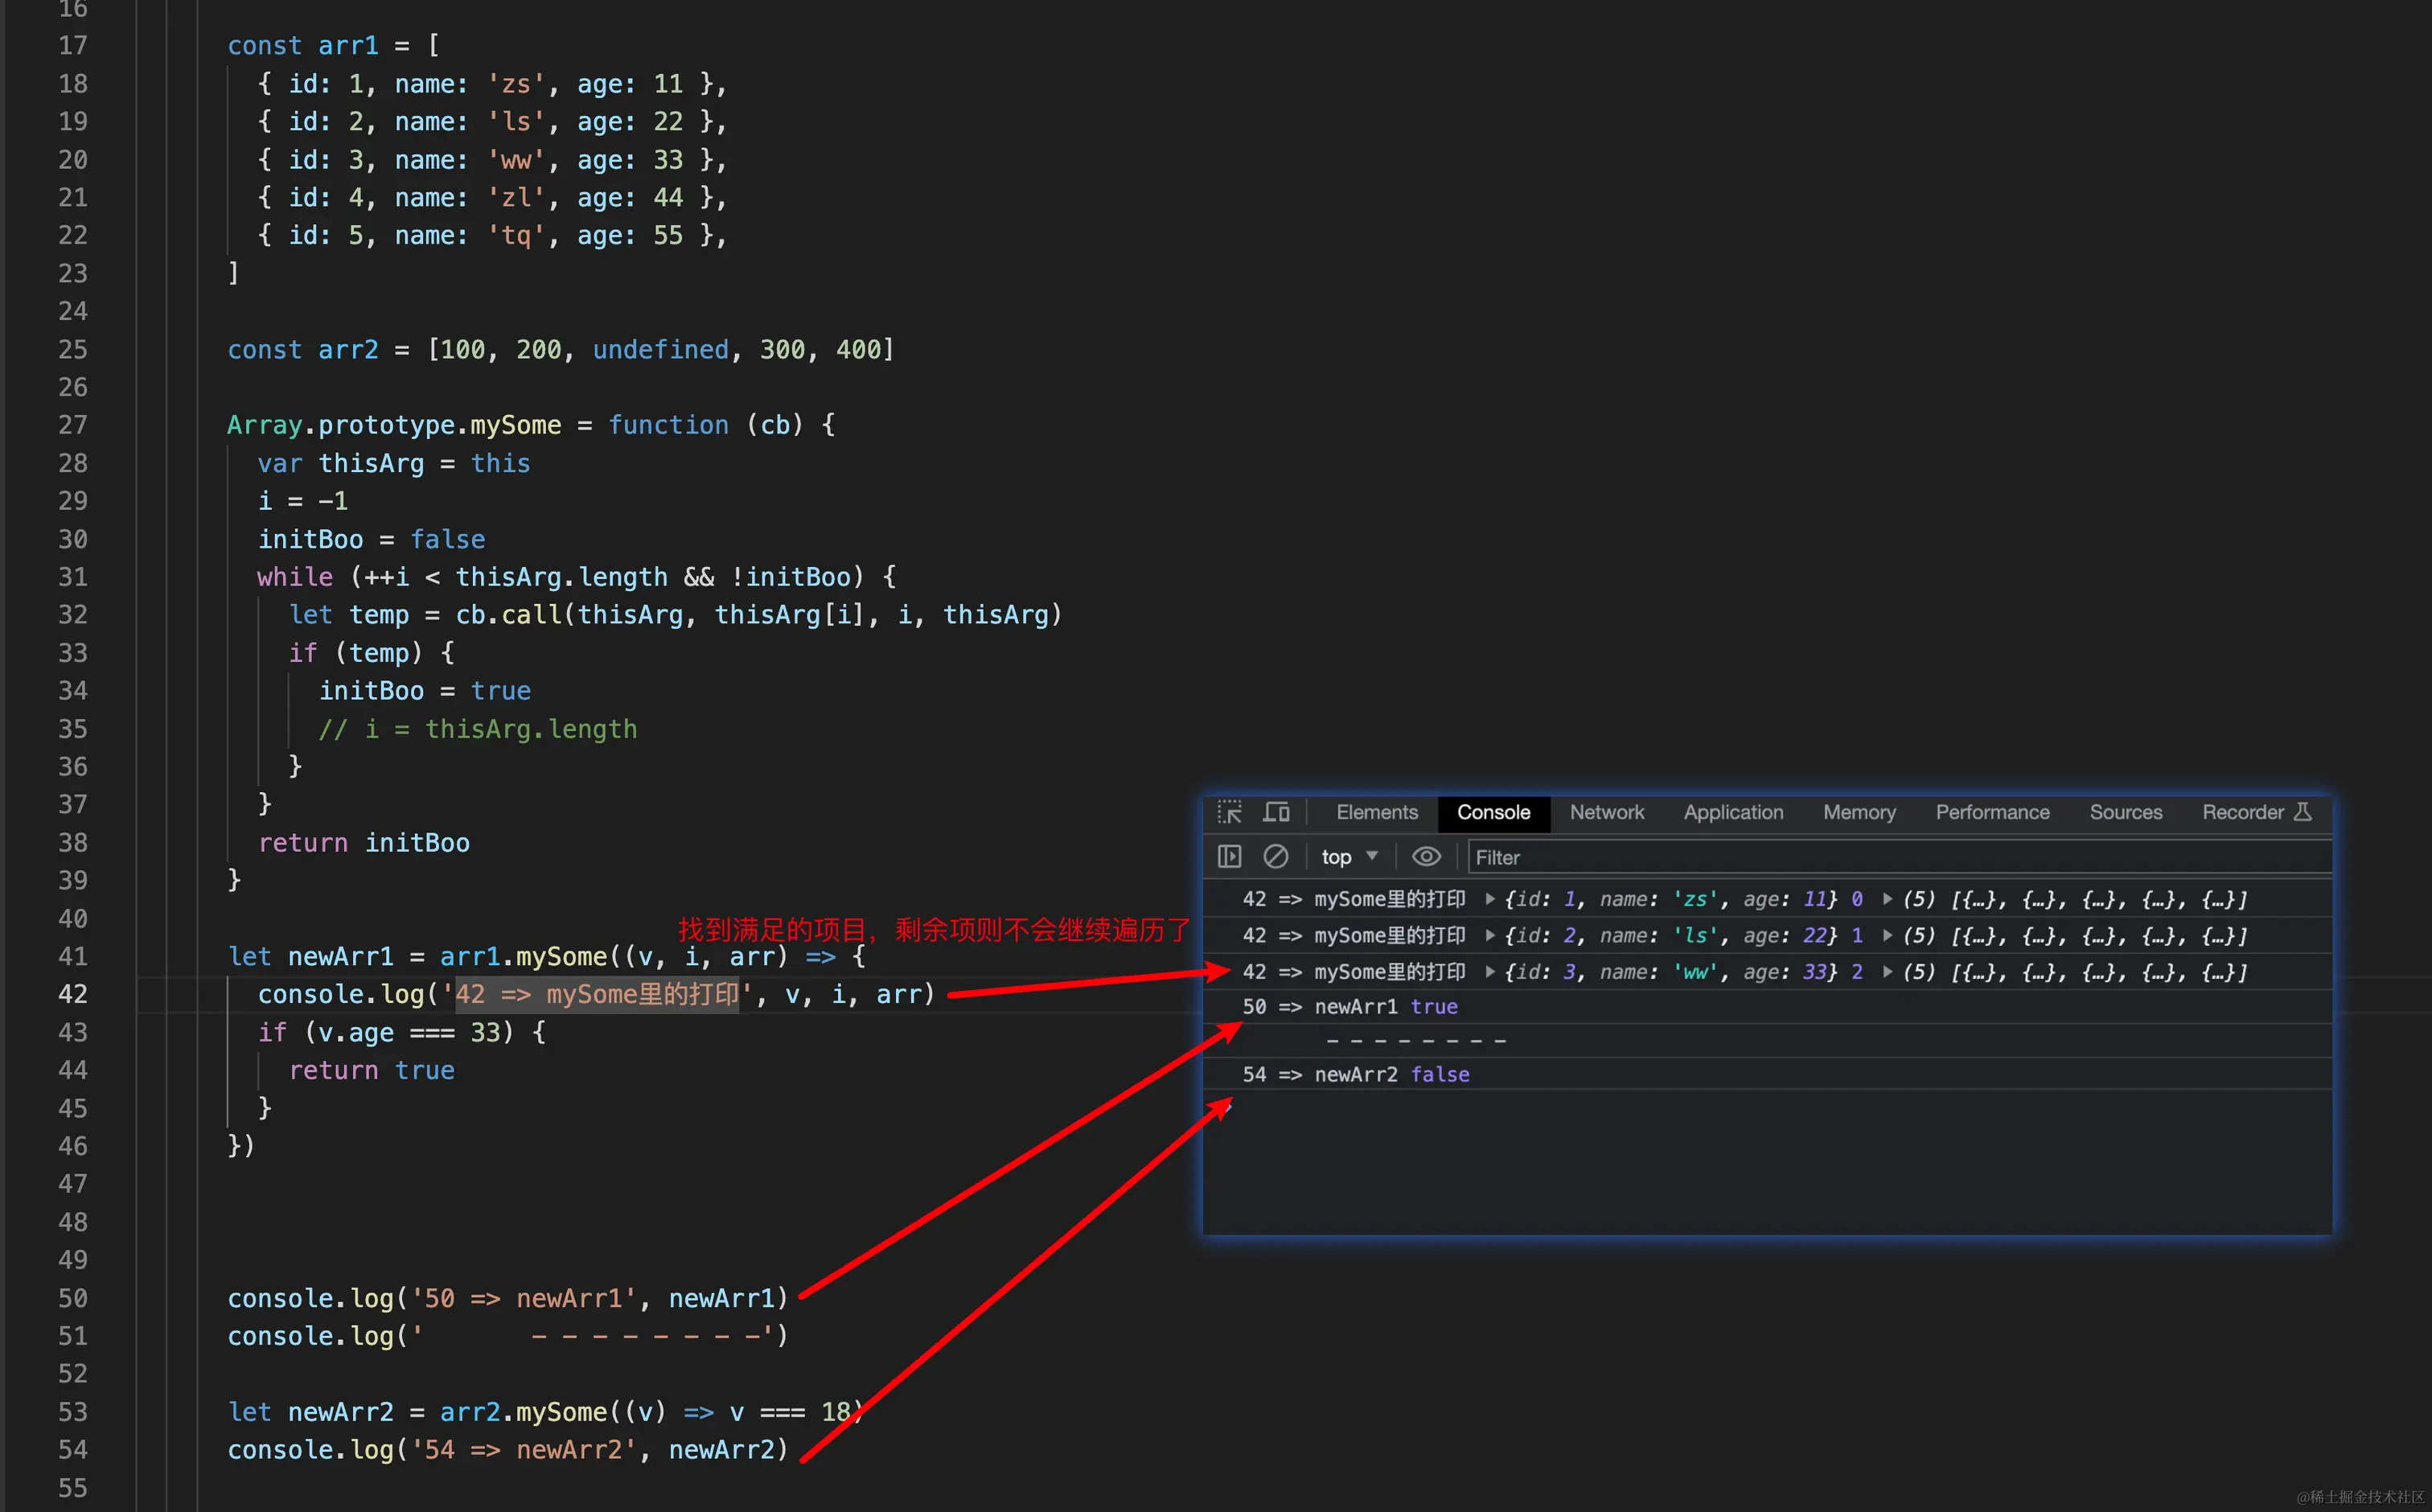
Task: Open the Sources tab
Action: point(2125,812)
